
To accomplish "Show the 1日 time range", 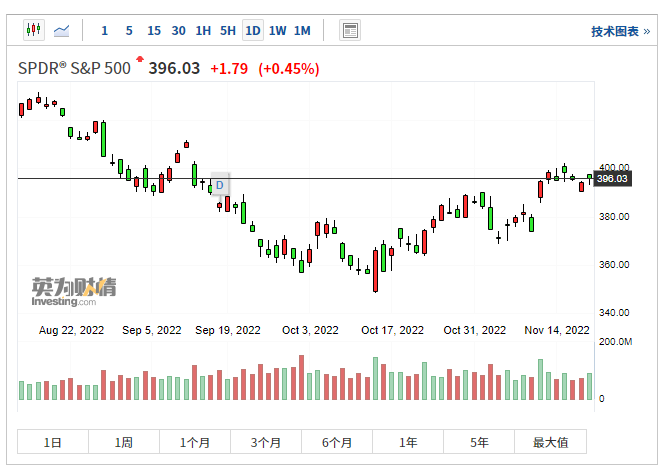I will pyautogui.click(x=53, y=442).
